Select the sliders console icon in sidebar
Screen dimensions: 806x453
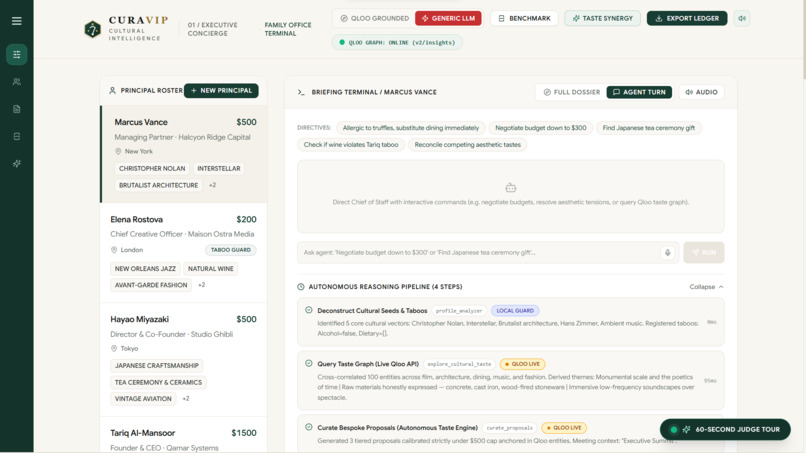(16, 55)
